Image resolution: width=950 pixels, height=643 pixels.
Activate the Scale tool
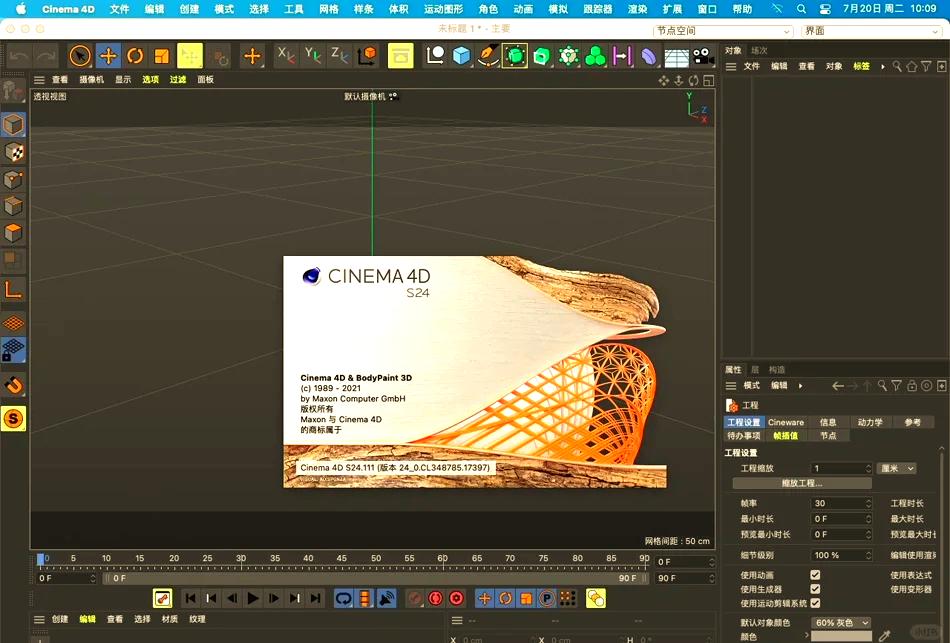pyautogui.click(x=162, y=56)
